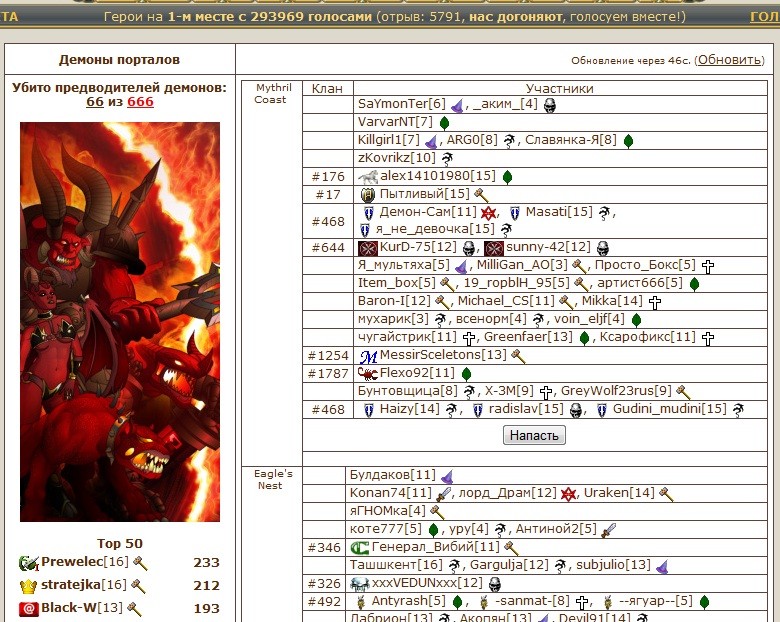
Task: Click the demons portal artwork image
Action: [x=120, y=322]
